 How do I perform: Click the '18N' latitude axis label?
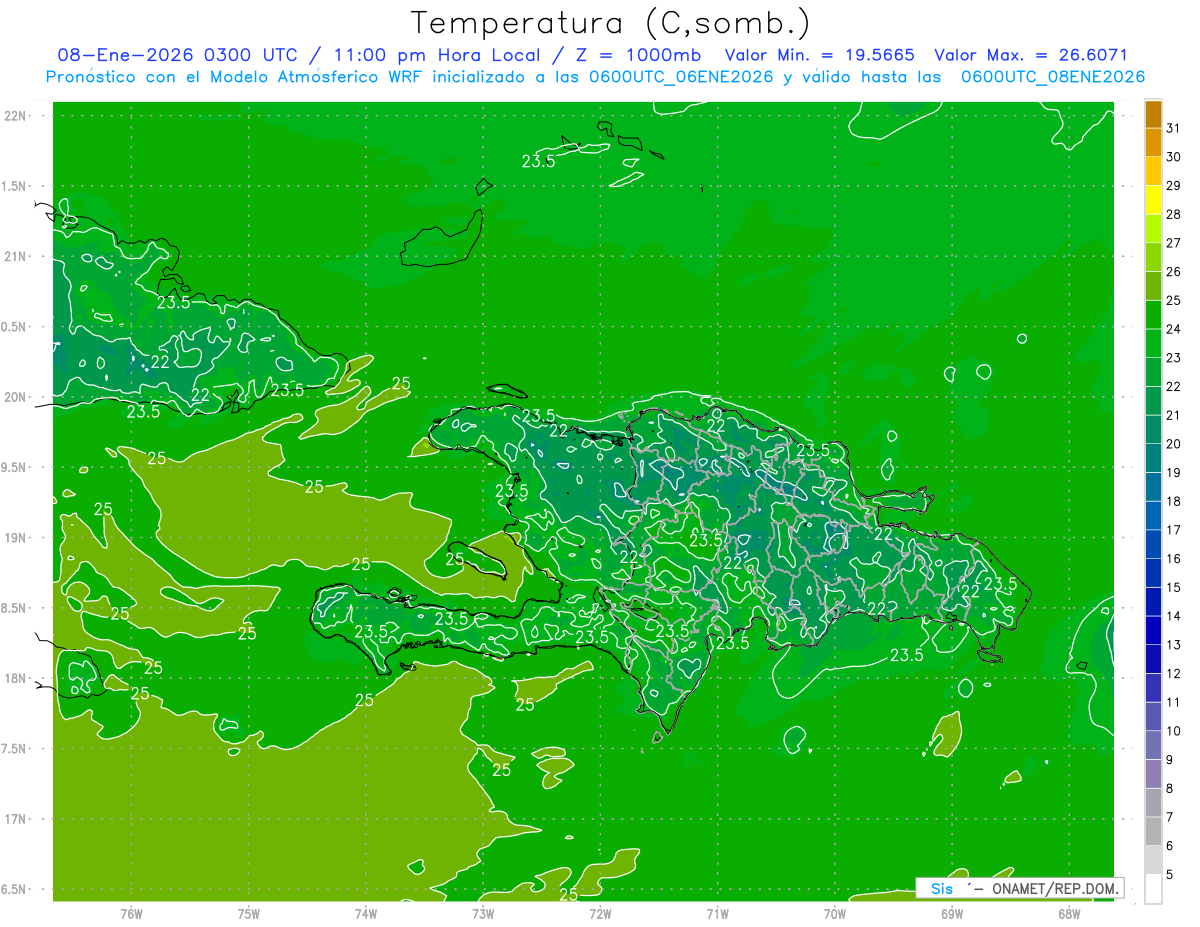[x=17, y=678]
